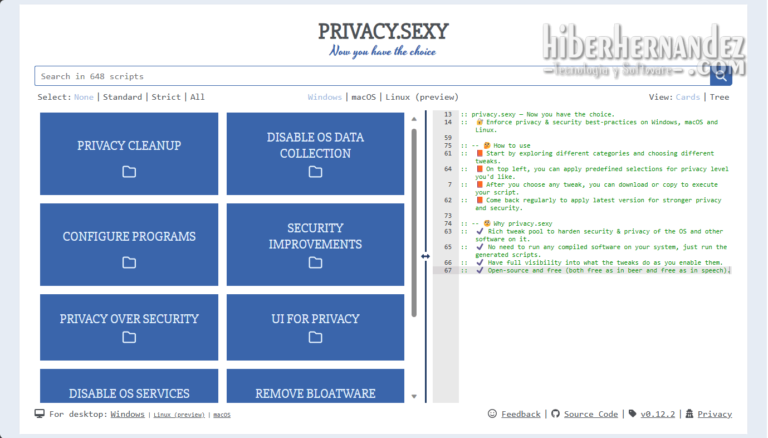Switch to the macOS tab
The width and height of the screenshot is (768, 438).
[361, 97]
